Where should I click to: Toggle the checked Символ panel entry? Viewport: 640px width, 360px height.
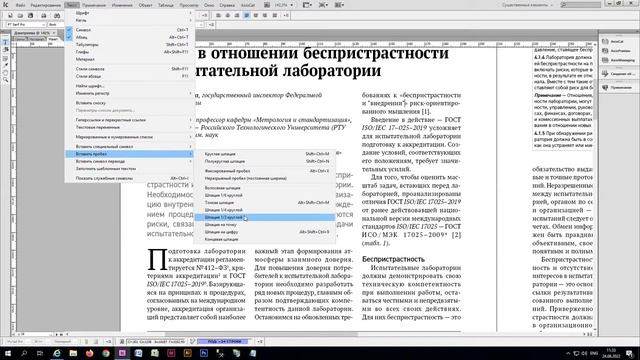pos(129,30)
